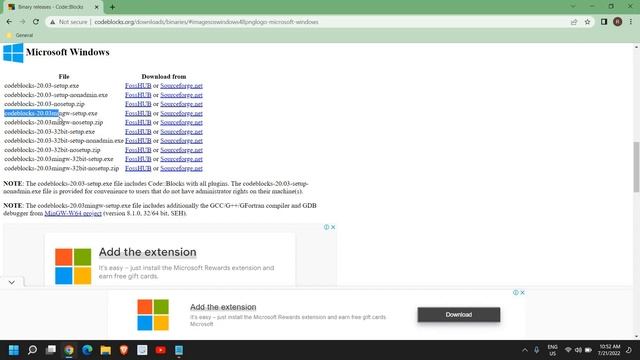FossHUB link for codeblocks-20.03-setup-nonadmin.exe
This screenshot has height=360, width=640.
pyautogui.click(x=138, y=95)
